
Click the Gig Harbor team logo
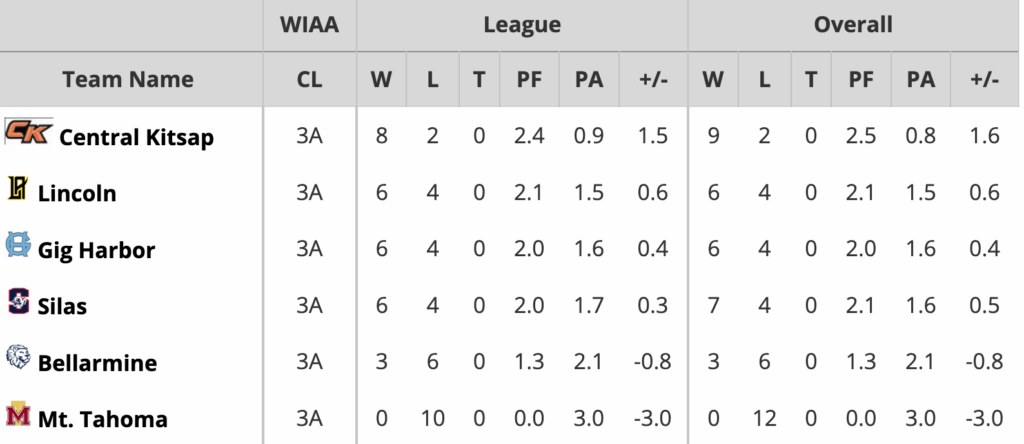click(18, 246)
